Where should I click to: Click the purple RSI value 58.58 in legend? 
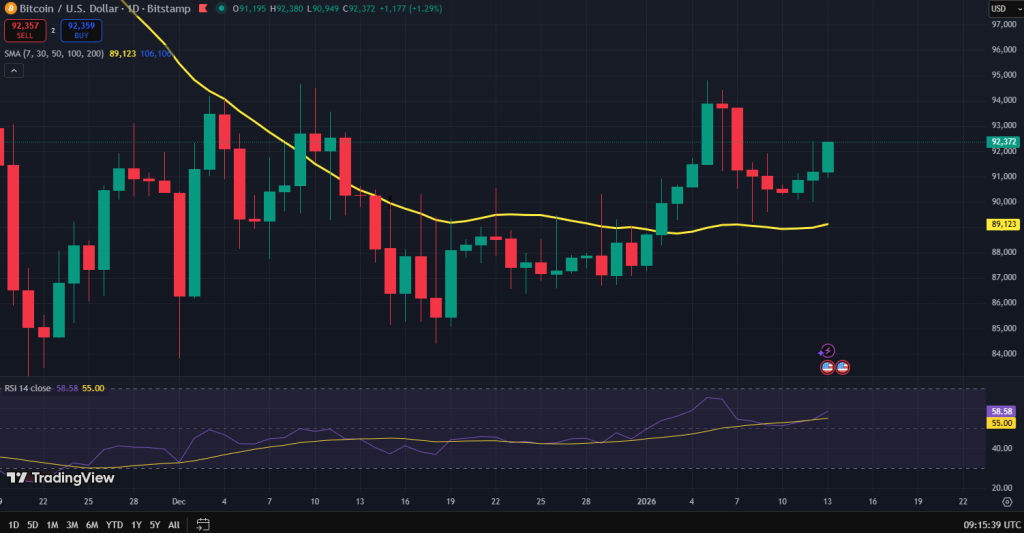click(67, 388)
